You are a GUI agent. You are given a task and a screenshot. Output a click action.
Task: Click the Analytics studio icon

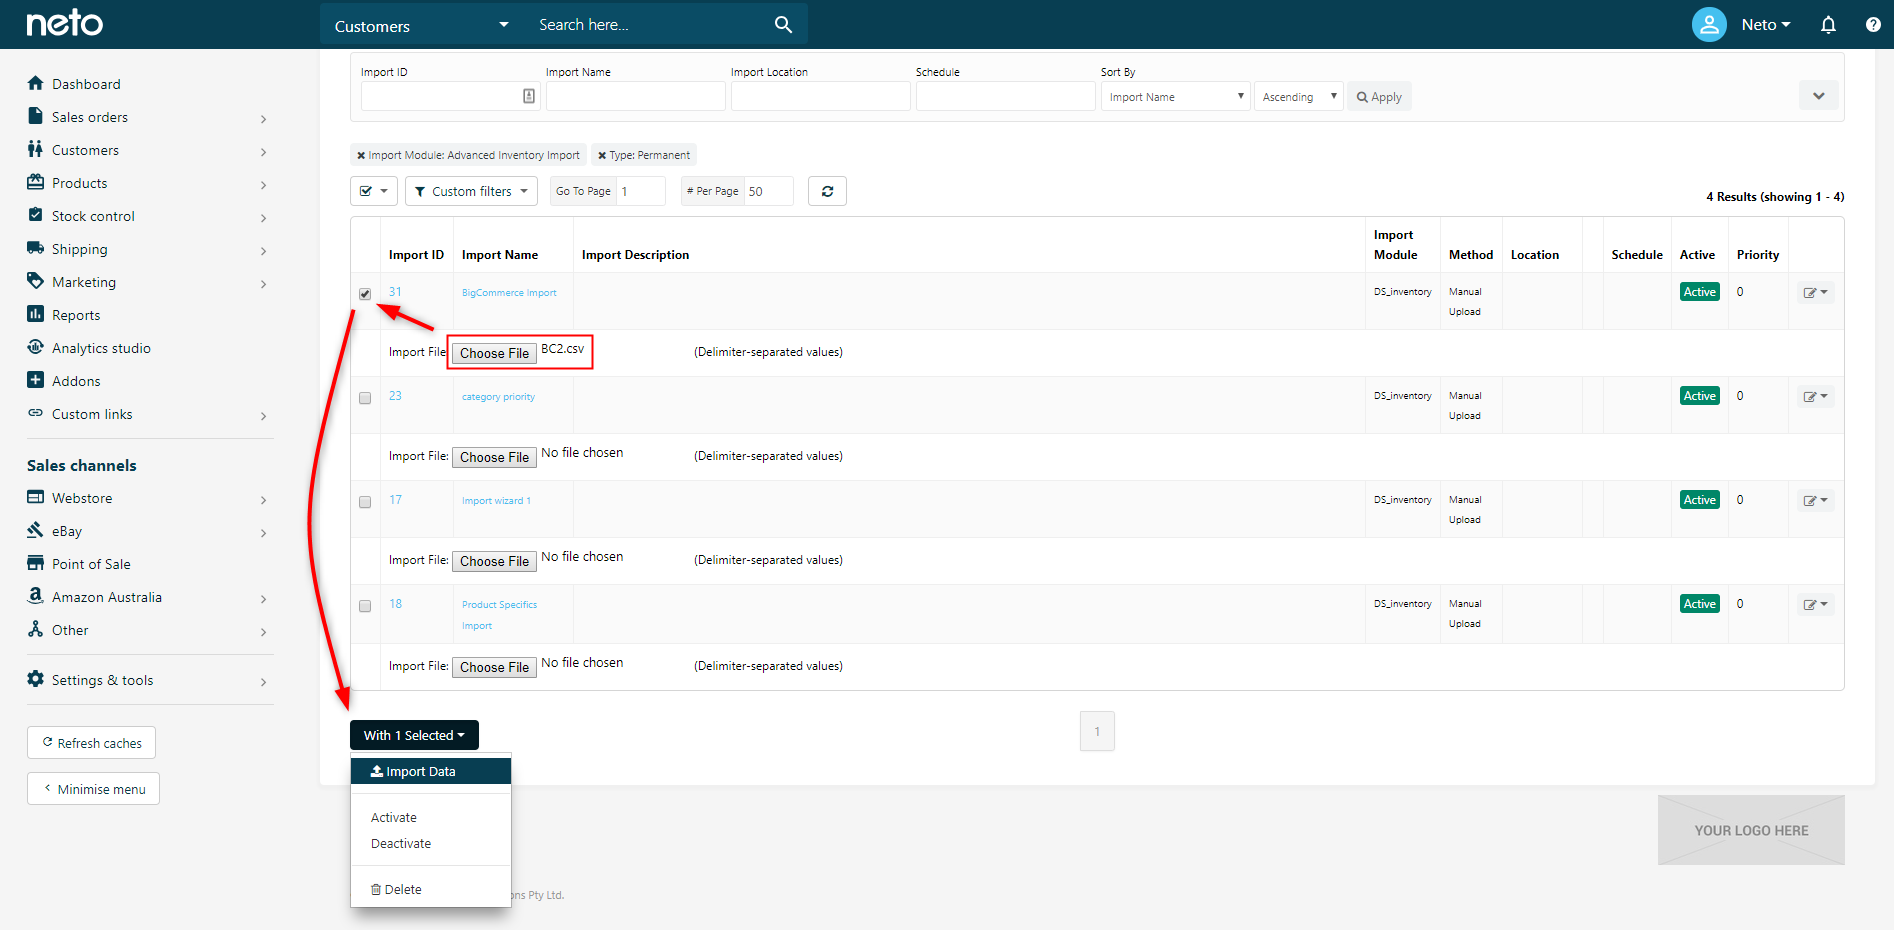(36, 347)
